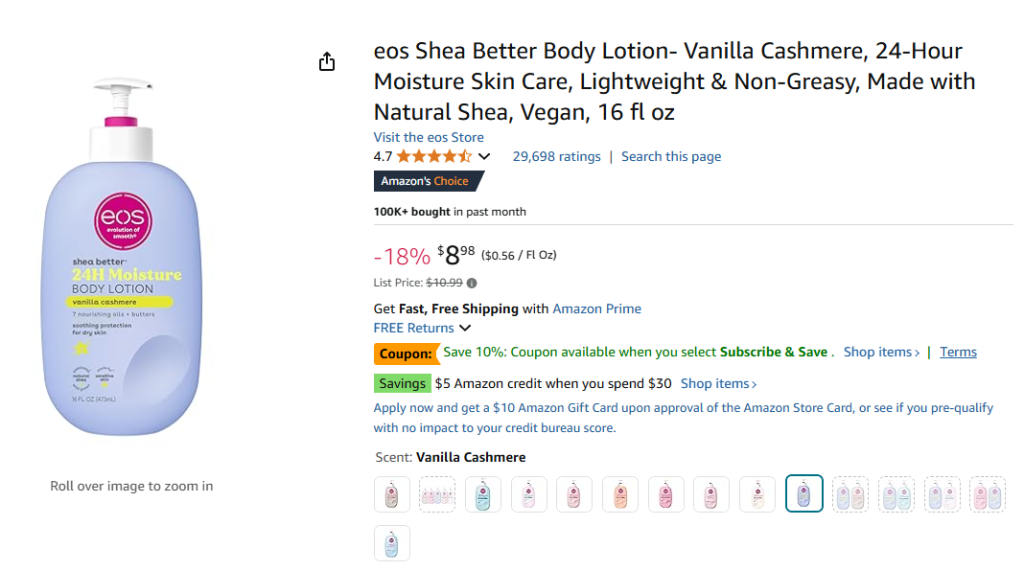
Task: Click the Search this page link
Action: [x=670, y=157]
